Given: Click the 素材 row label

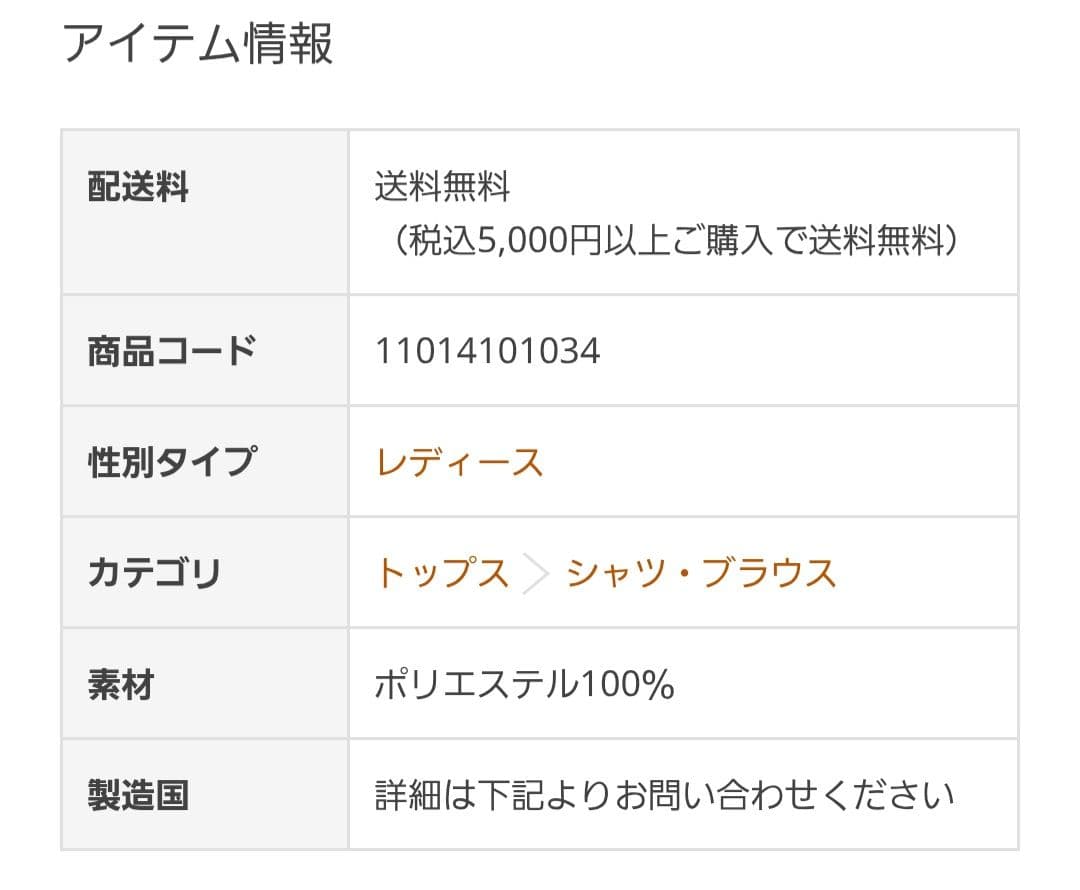Looking at the screenshot, I should (x=121, y=686).
